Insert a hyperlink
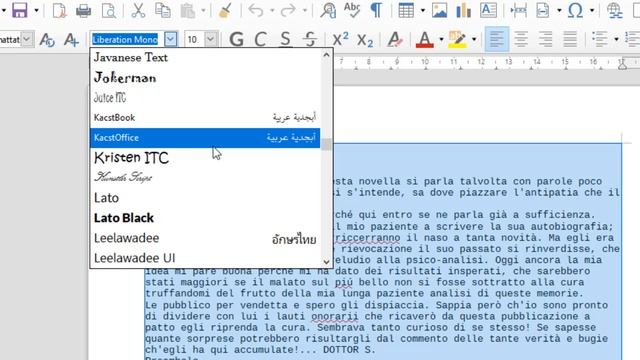This screenshot has height=360, width=640. tap(614, 10)
